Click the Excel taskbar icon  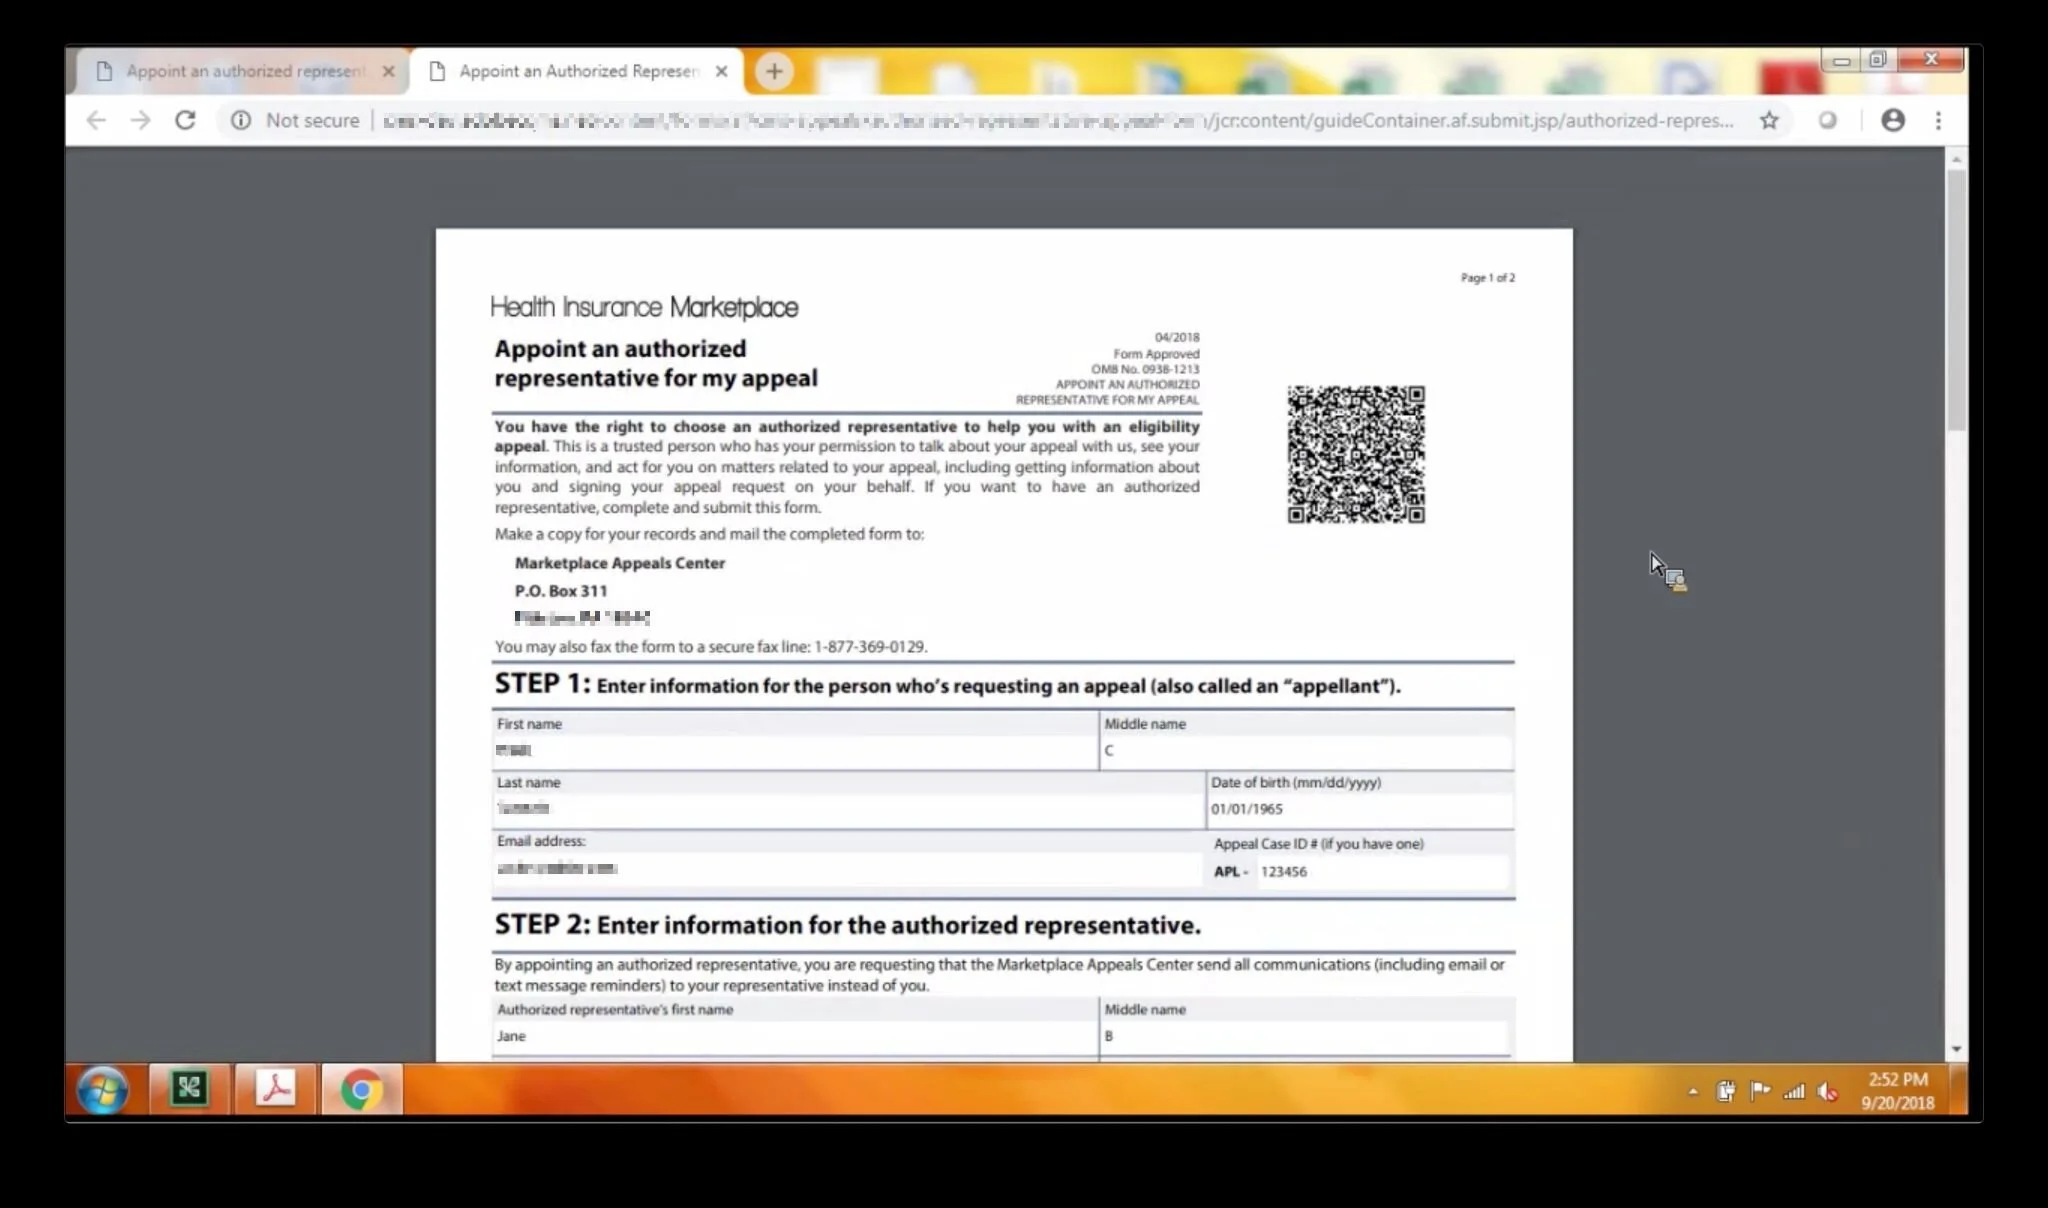tap(189, 1089)
